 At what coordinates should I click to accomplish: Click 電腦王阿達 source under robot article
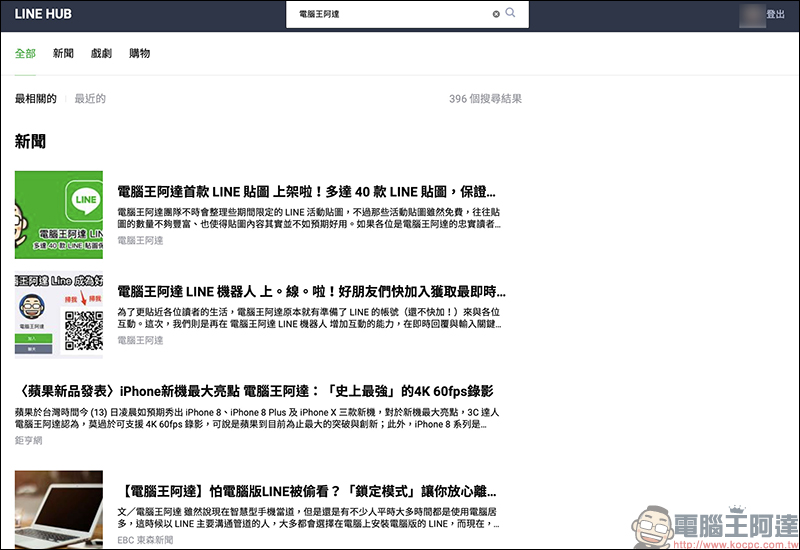coord(140,340)
